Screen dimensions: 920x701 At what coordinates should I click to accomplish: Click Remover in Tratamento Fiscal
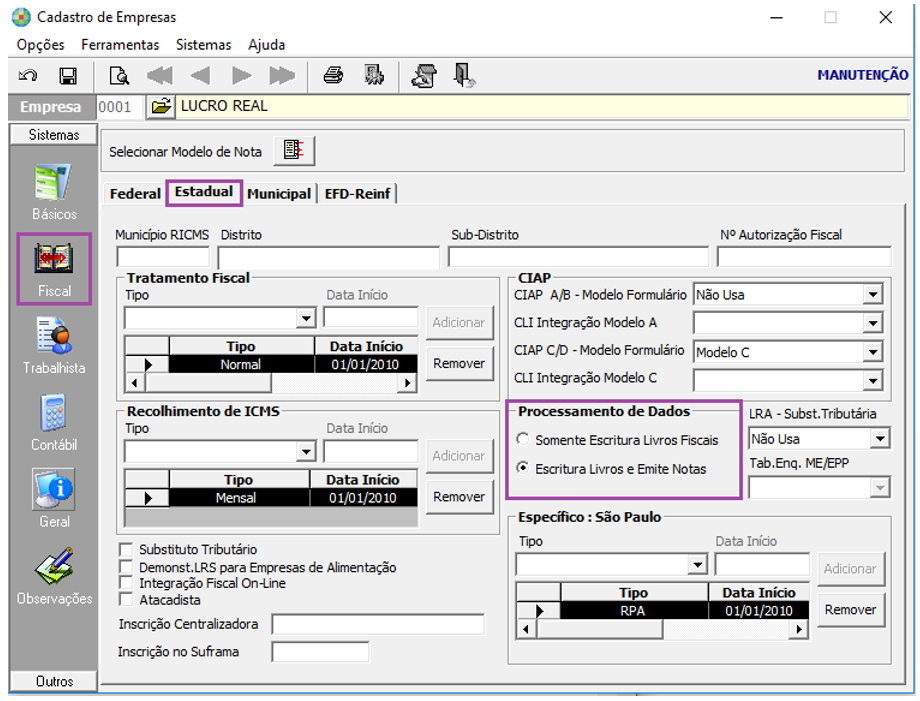459,364
